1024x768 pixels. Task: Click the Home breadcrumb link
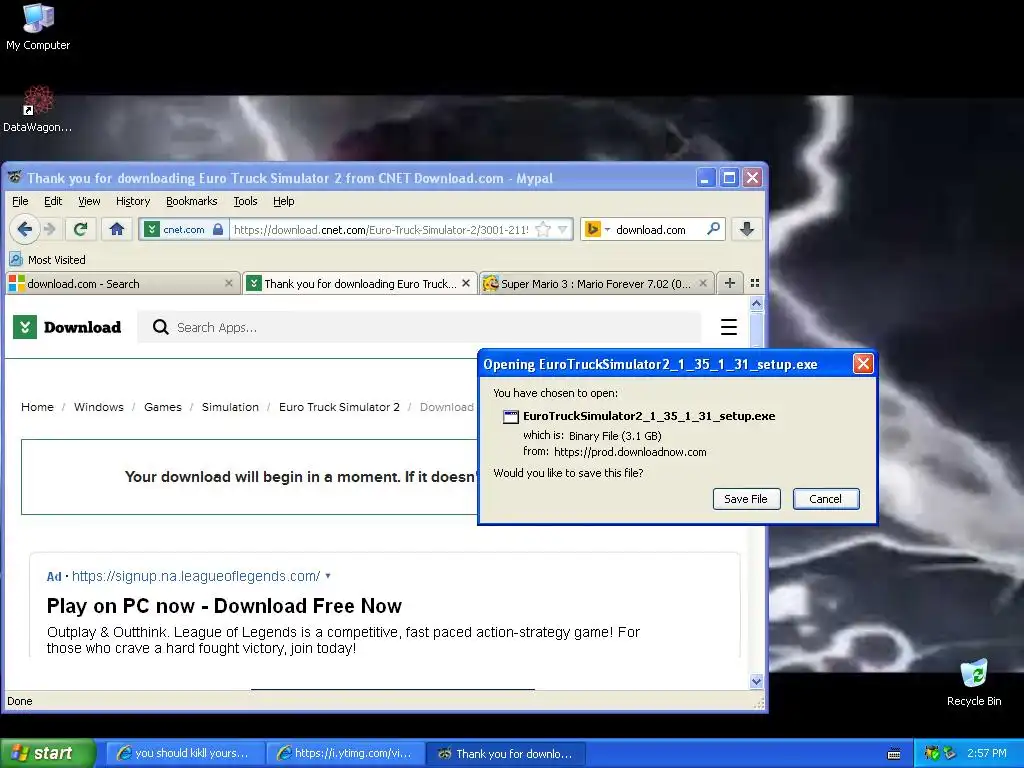point(37,407)
